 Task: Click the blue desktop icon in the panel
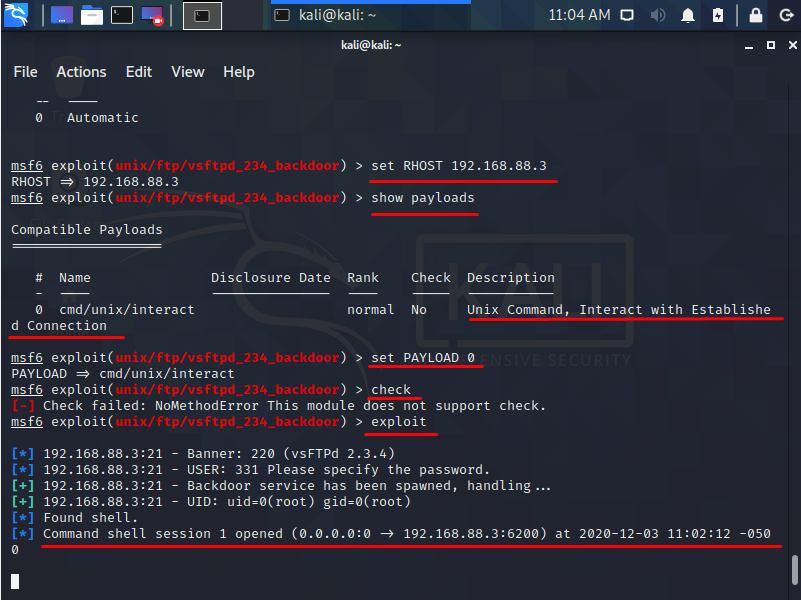(62, 15)
